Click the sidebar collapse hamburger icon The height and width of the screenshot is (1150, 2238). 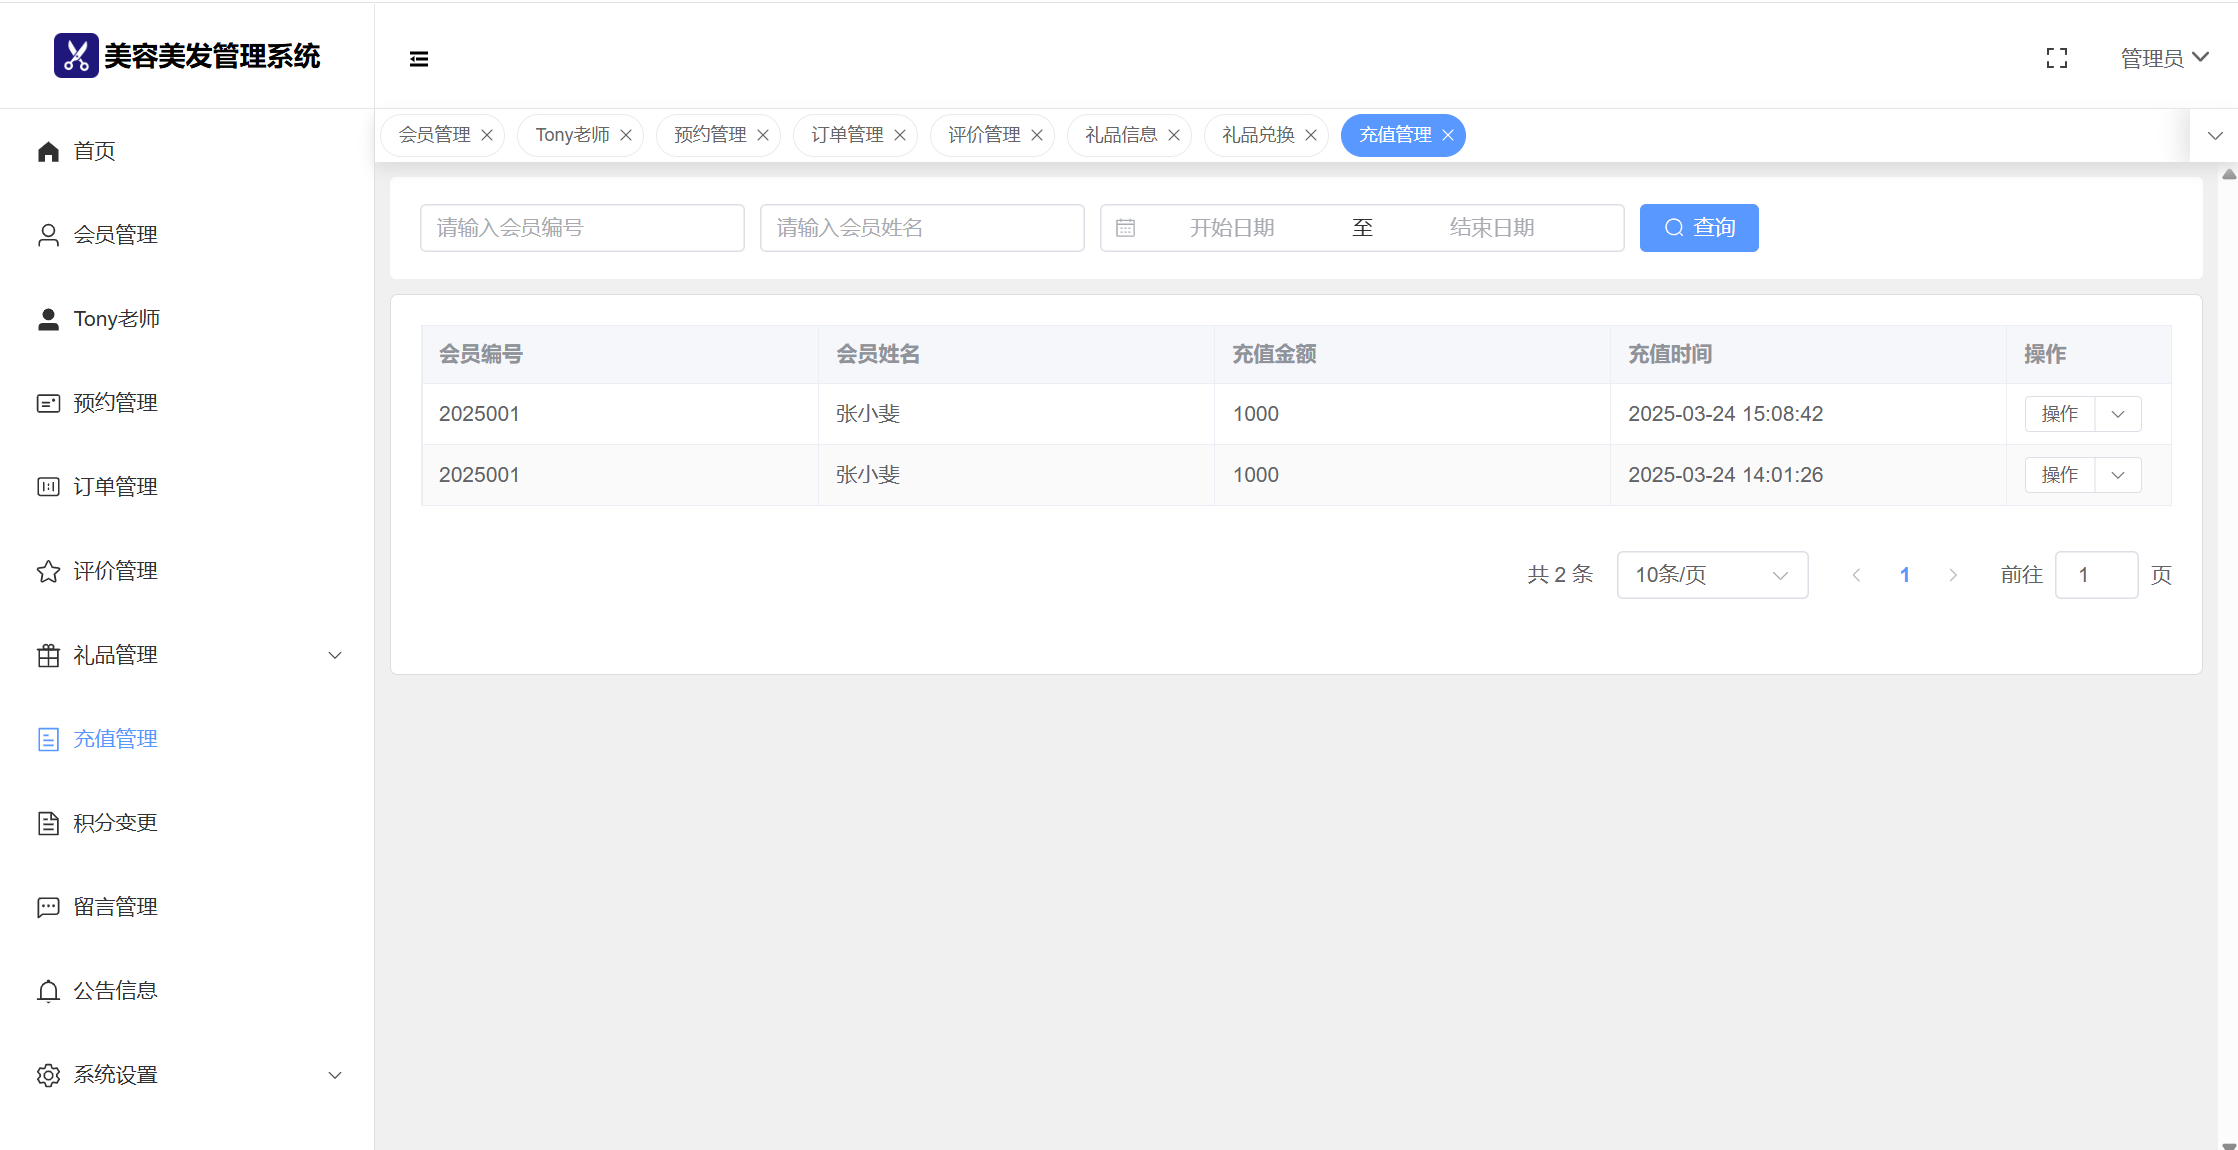[x=419, y=59]
